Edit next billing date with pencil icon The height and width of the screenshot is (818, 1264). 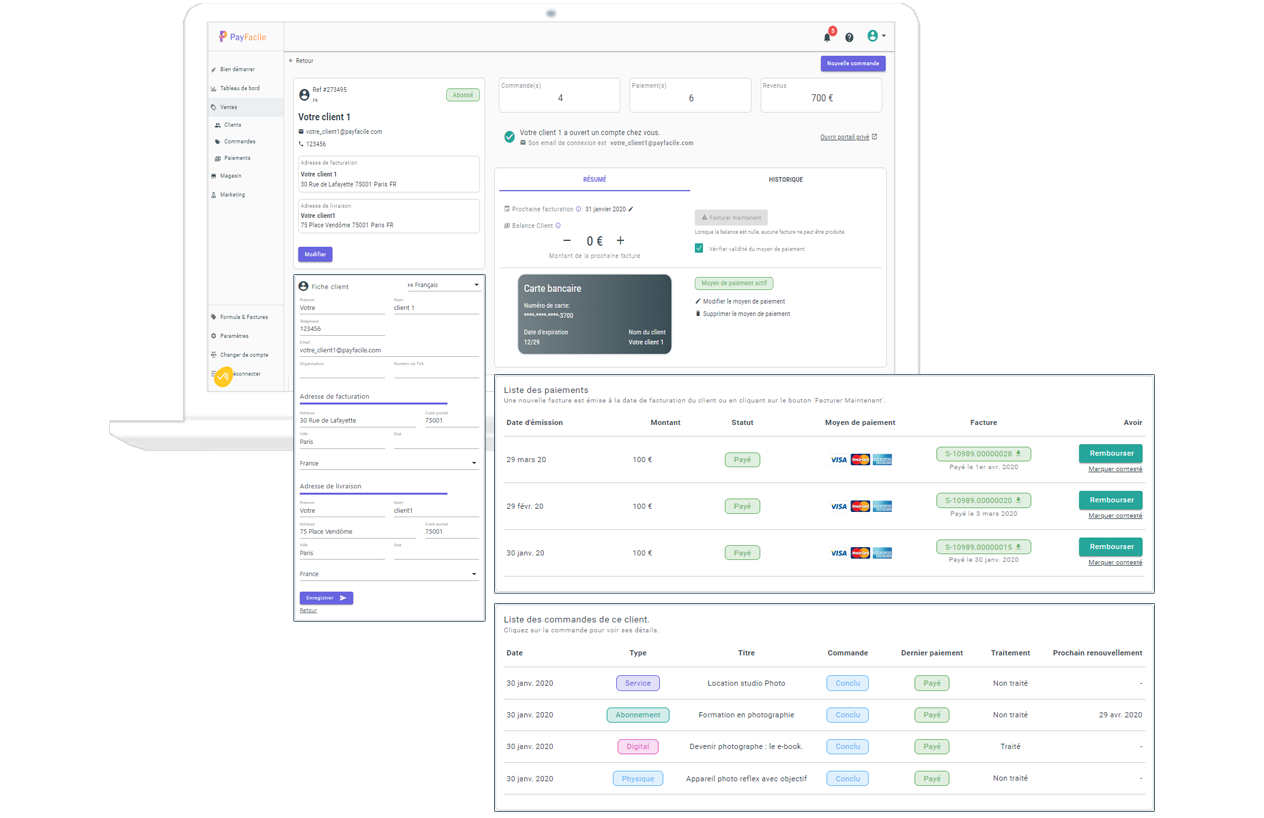(x=631, y=209)
